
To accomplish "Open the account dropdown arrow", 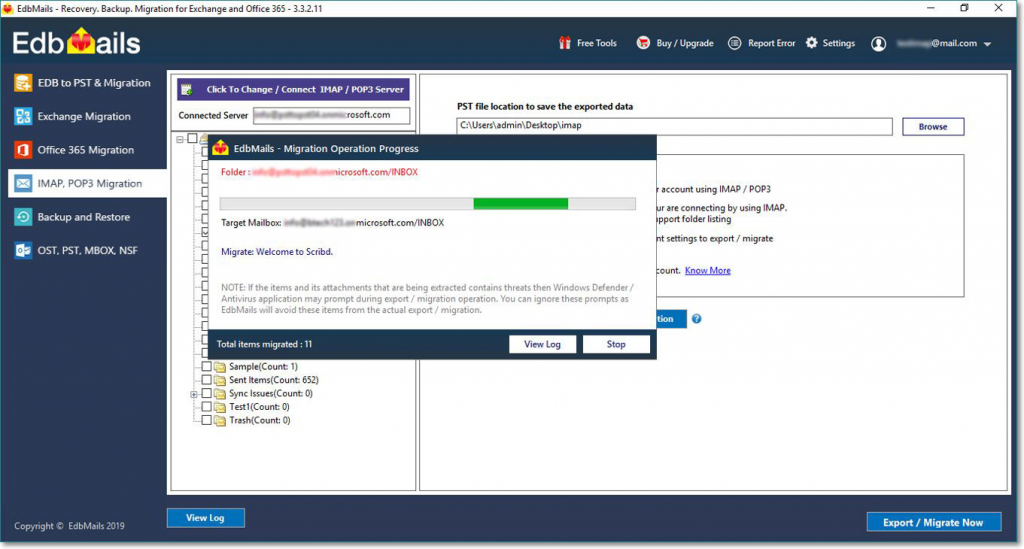I will pos(987,44).
